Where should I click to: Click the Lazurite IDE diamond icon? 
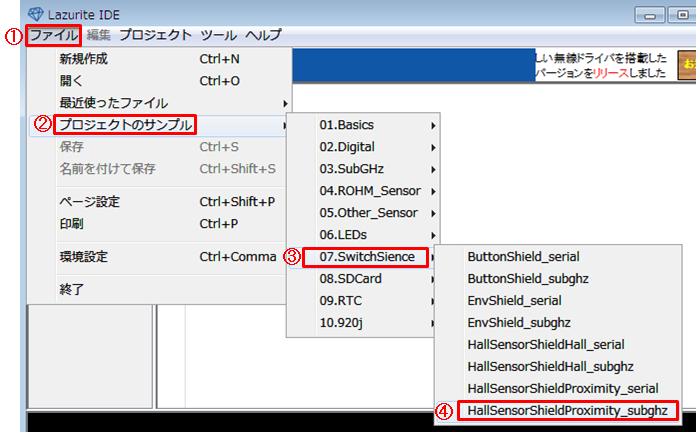(36, 14)
